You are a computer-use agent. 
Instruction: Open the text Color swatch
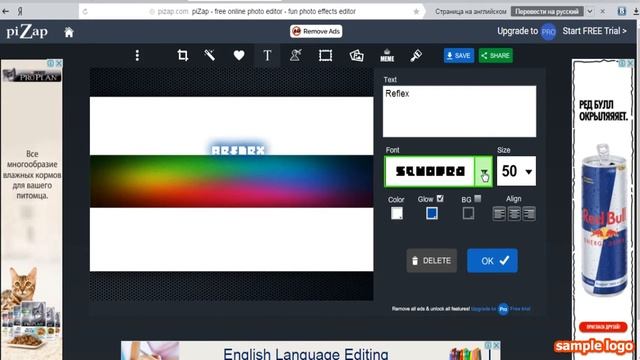[397, 213]
